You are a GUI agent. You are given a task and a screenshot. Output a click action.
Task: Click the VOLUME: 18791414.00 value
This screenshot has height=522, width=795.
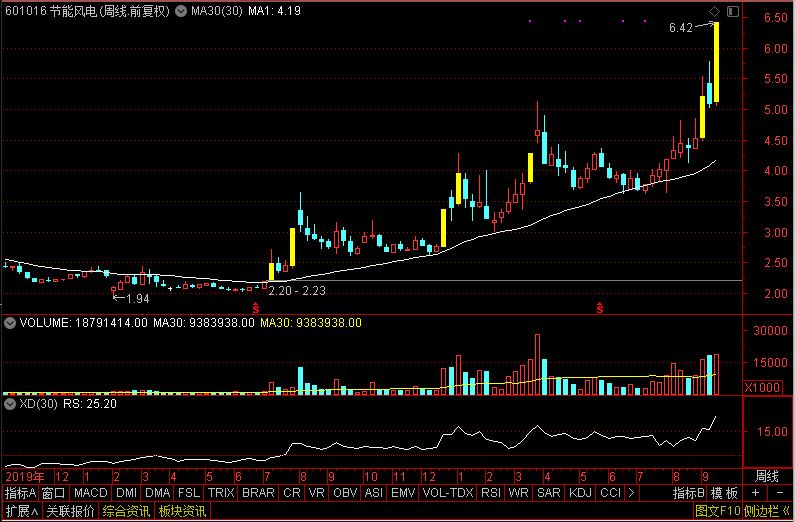[x=84, y=323]
